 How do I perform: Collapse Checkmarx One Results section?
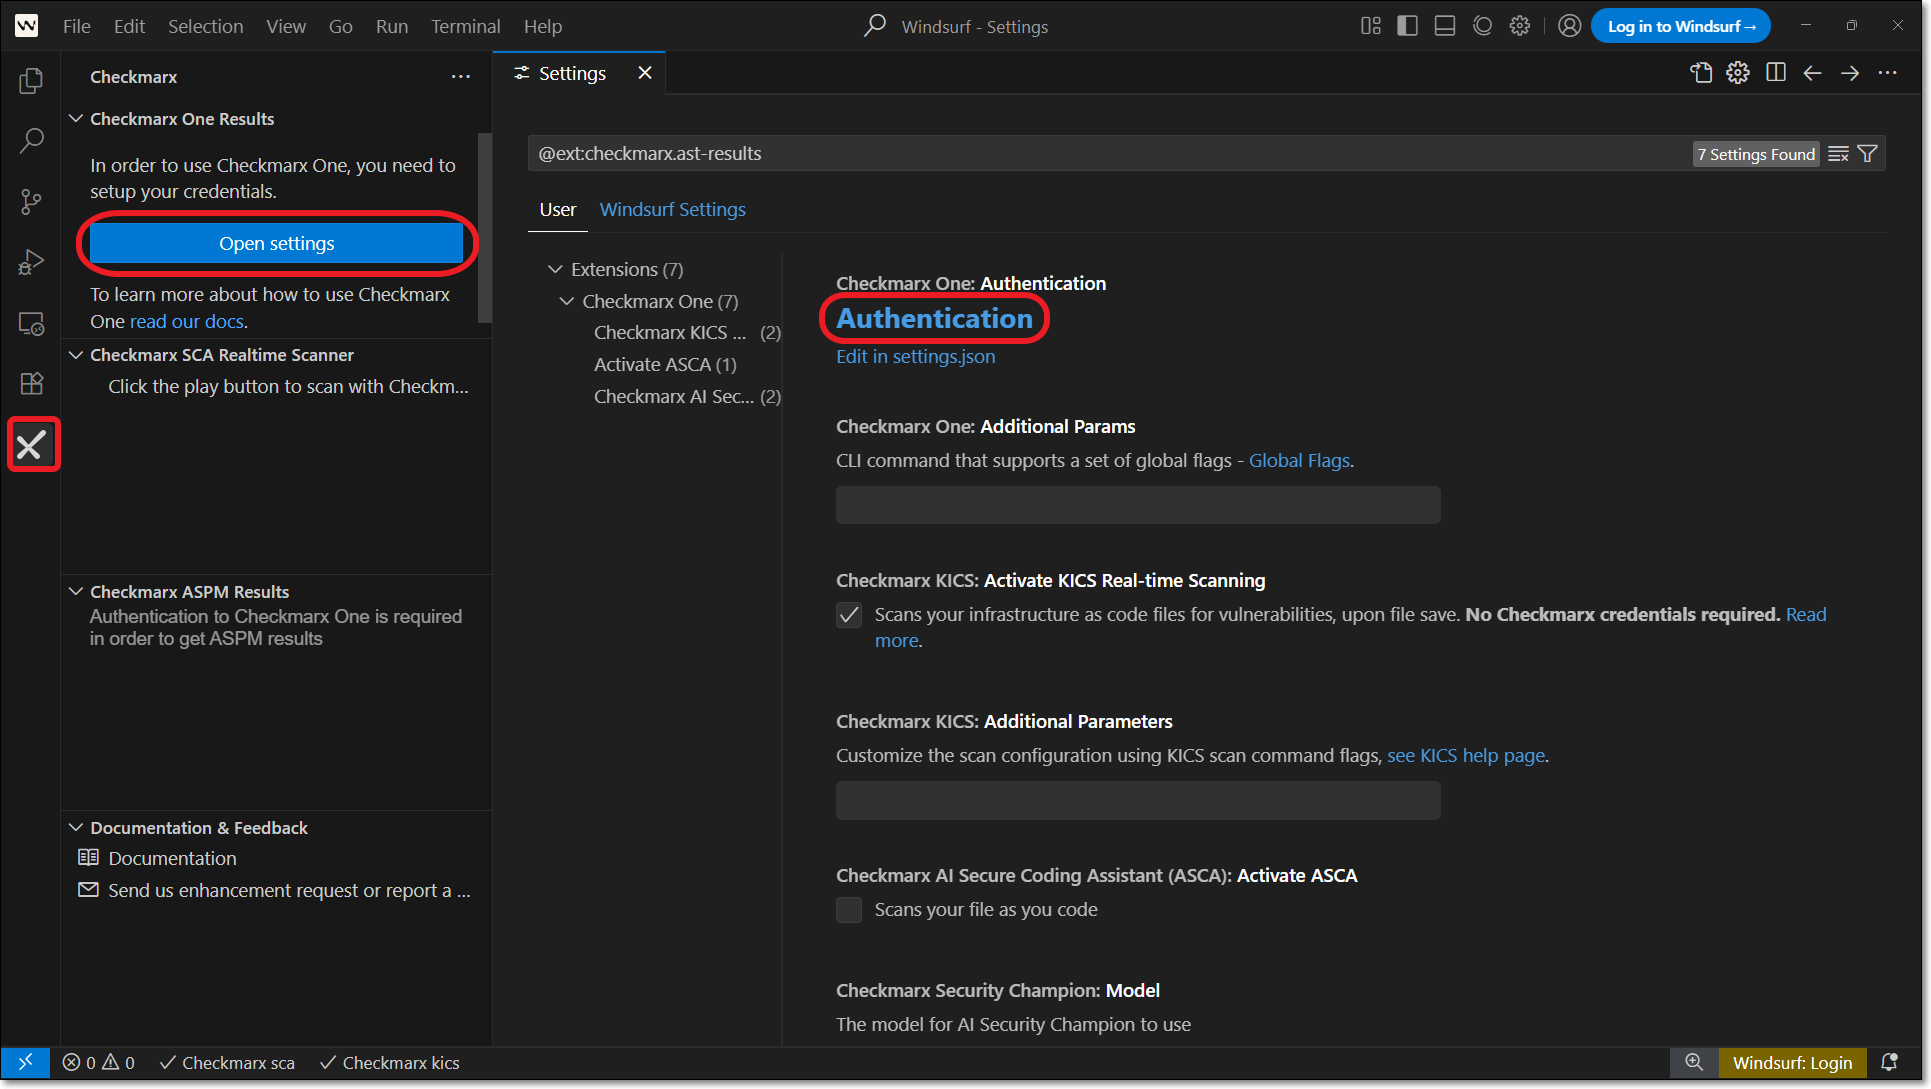(76, 119)
